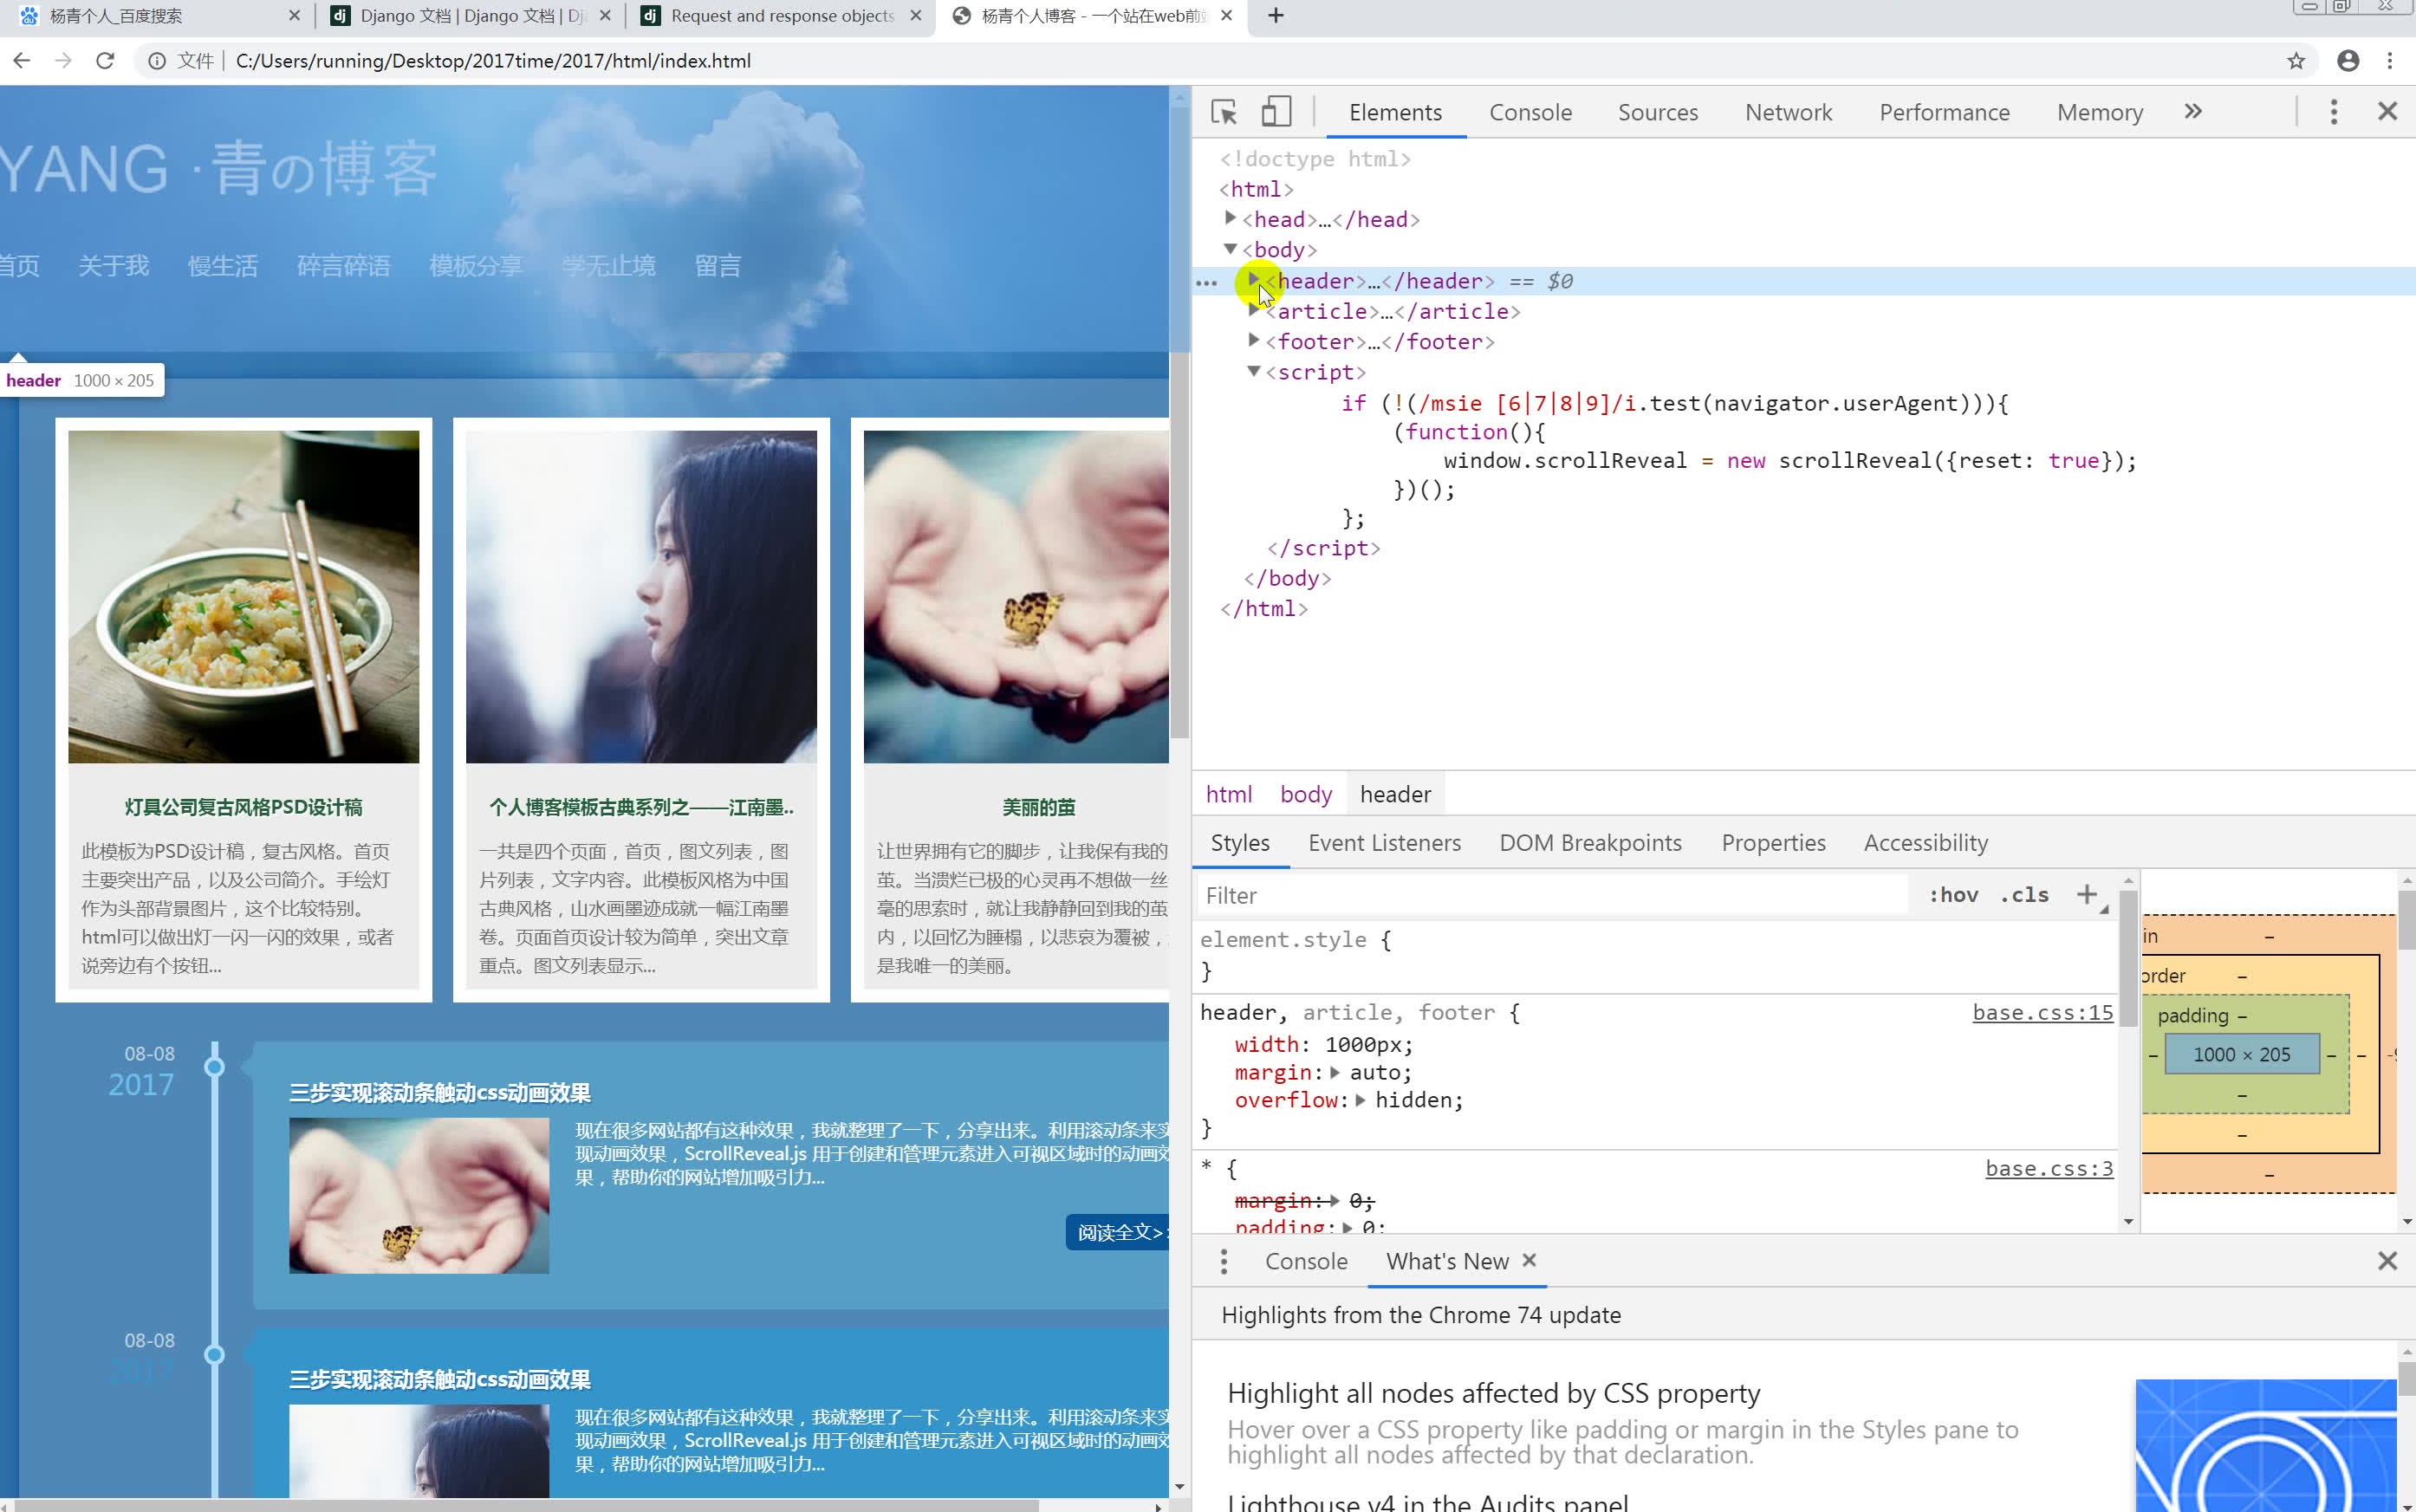Open DevTools customize three-dot menu

[x=2334, y=112]
